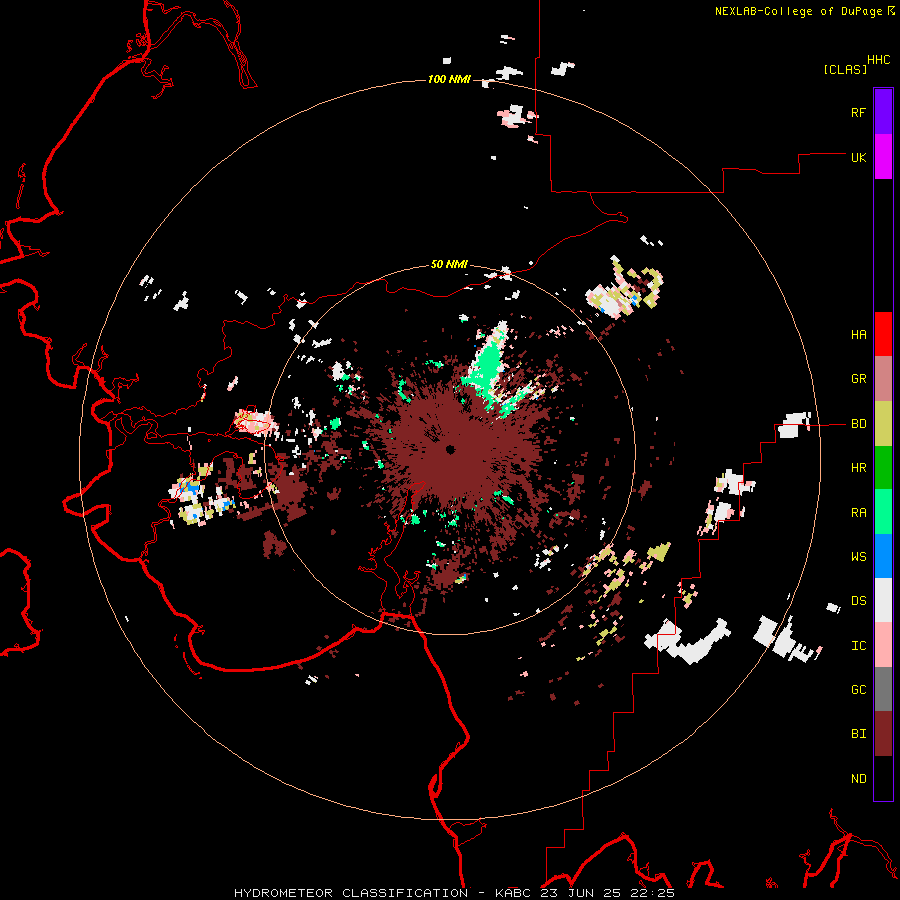This screenshot has width=900, height=900.
Task: Click the 100 NMI range ring label
Action: click(449, 79)
